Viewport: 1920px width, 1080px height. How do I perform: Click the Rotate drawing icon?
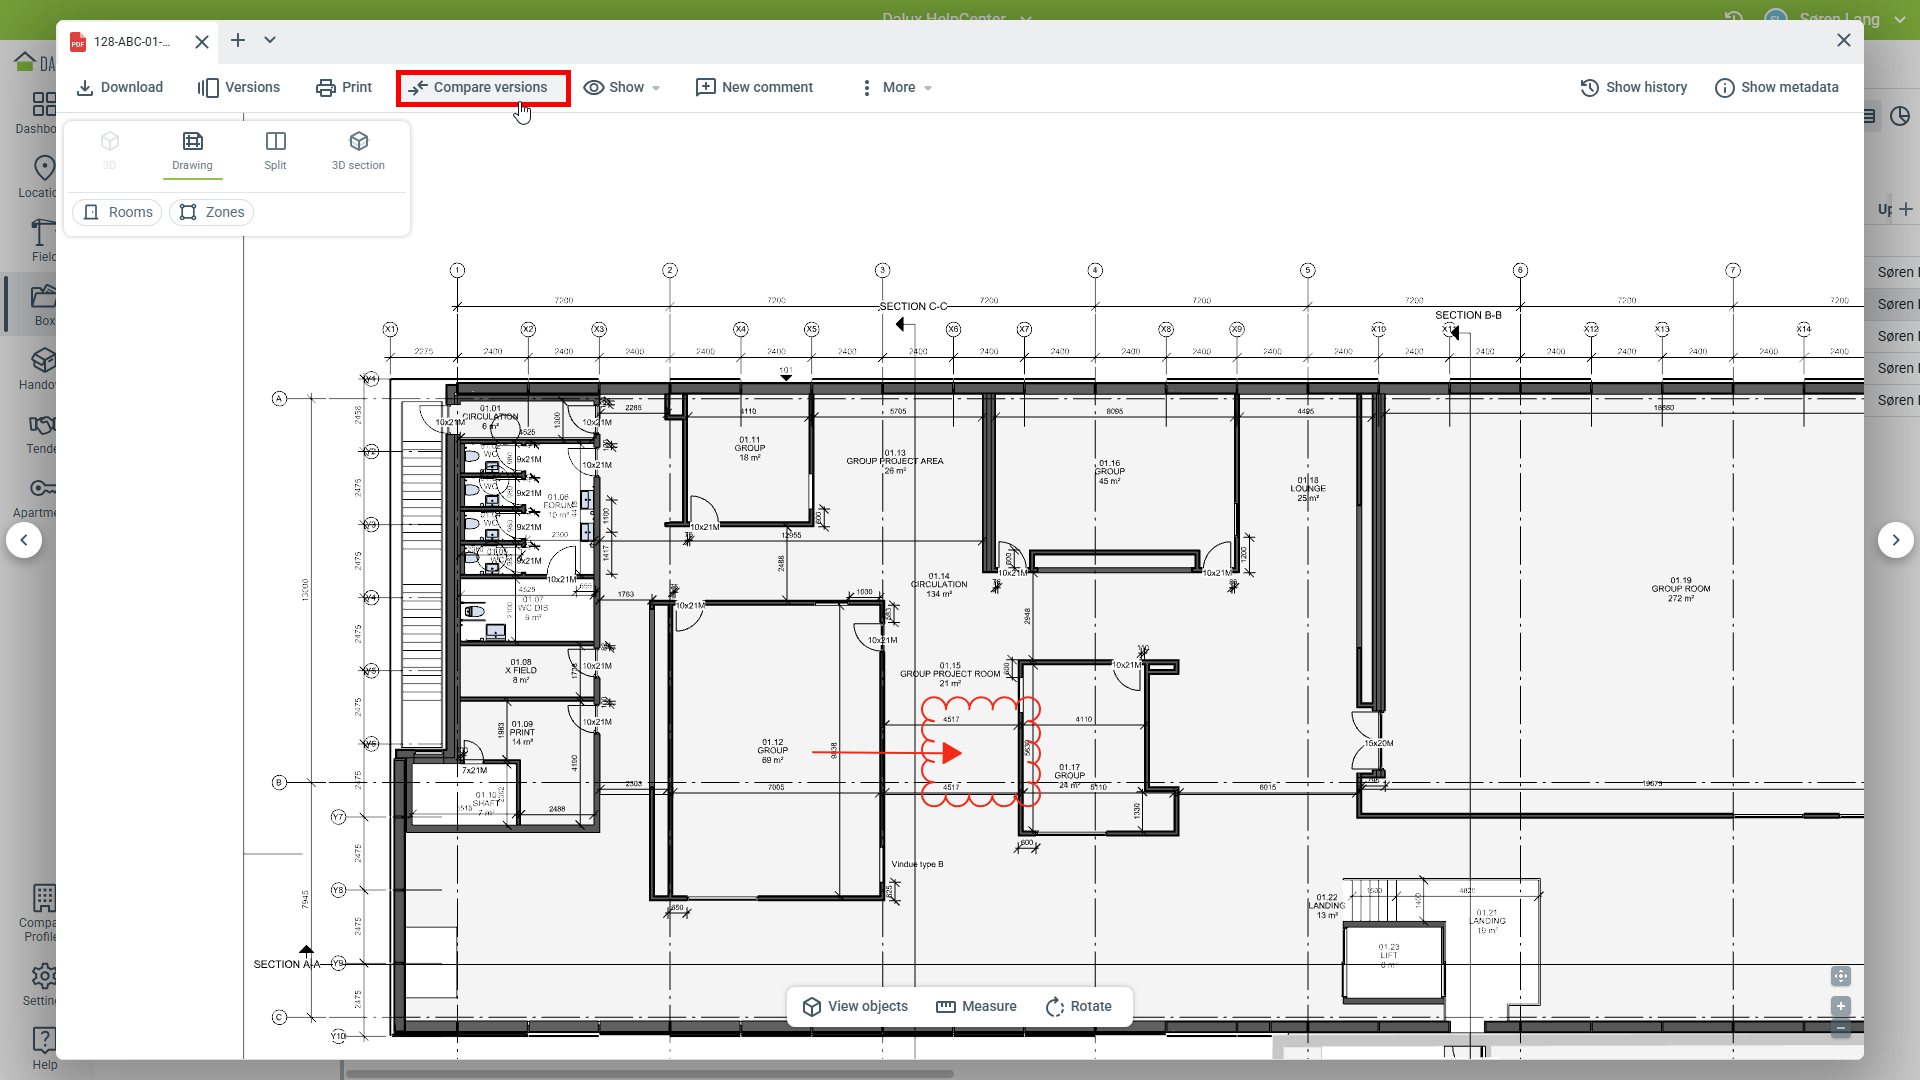click(x=1055, y=1007)
